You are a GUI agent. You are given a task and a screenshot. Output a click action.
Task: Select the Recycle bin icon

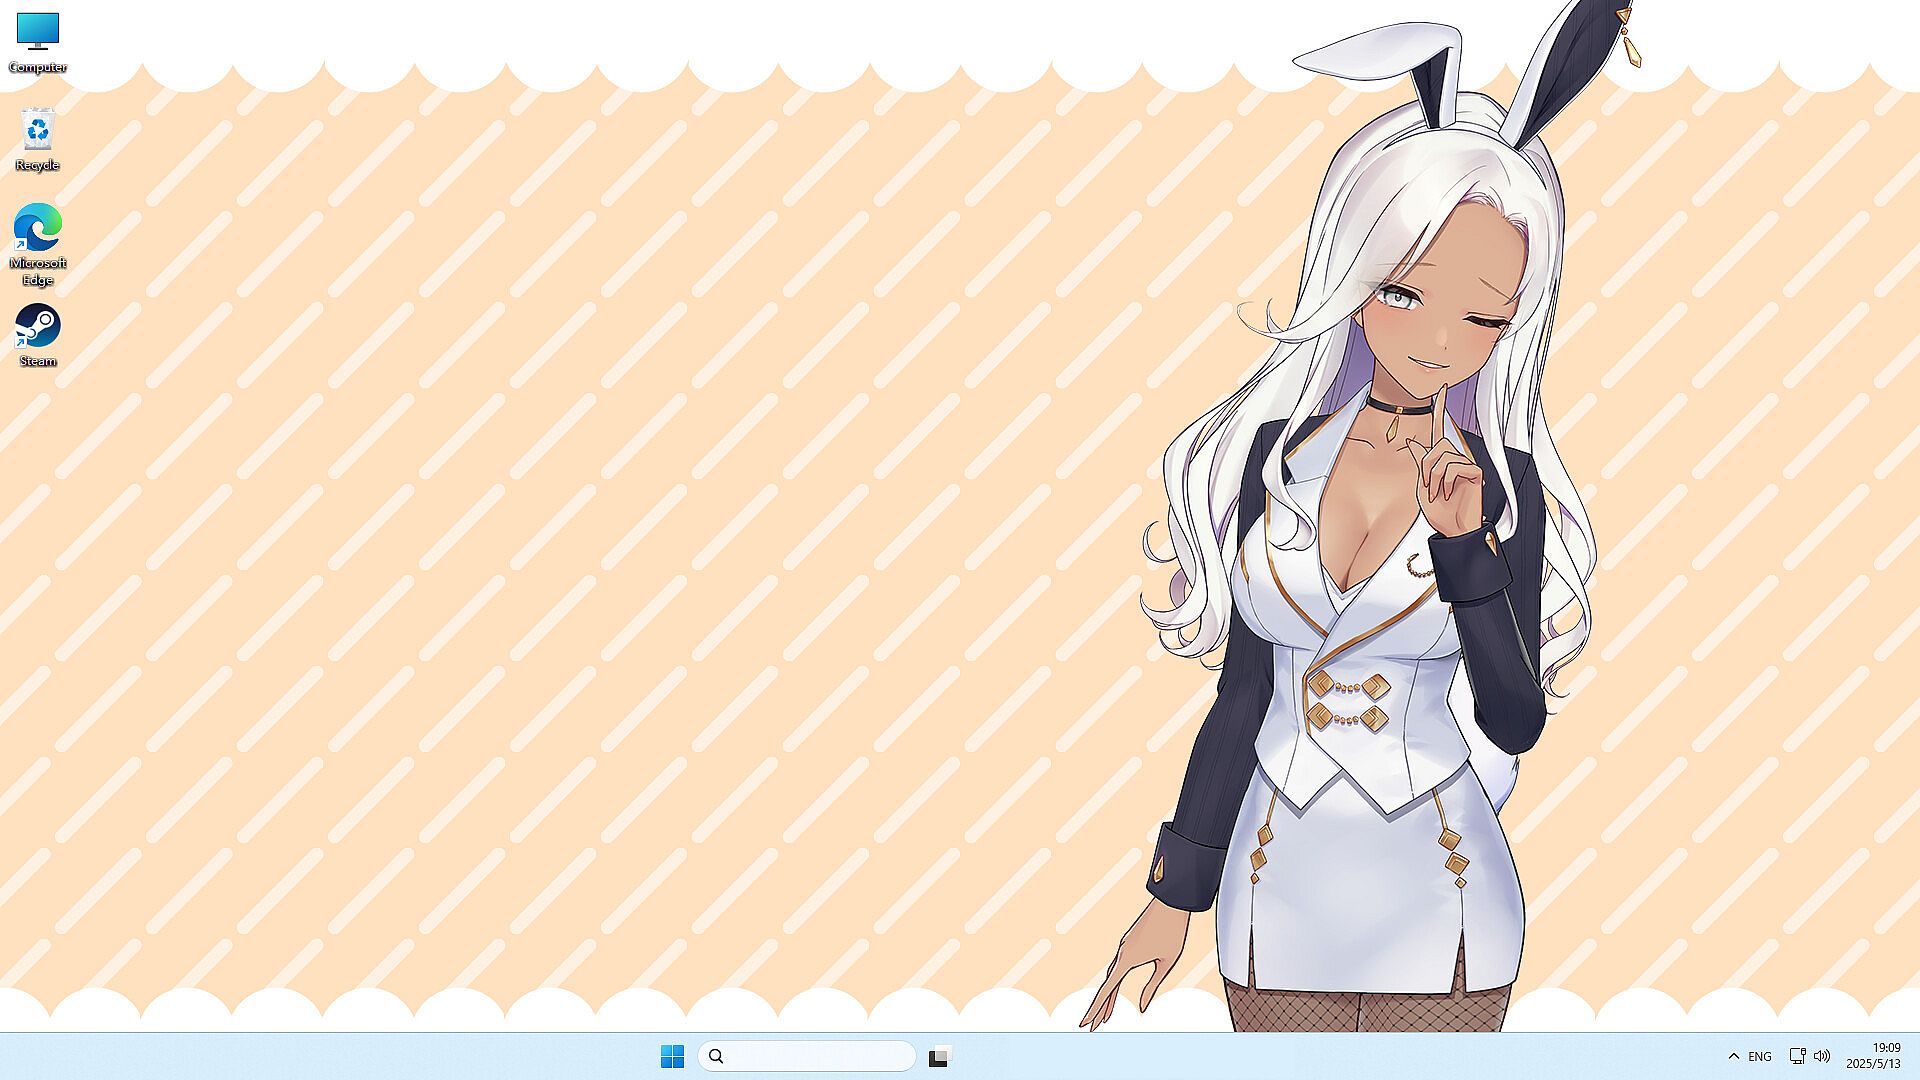coord(38,129)
